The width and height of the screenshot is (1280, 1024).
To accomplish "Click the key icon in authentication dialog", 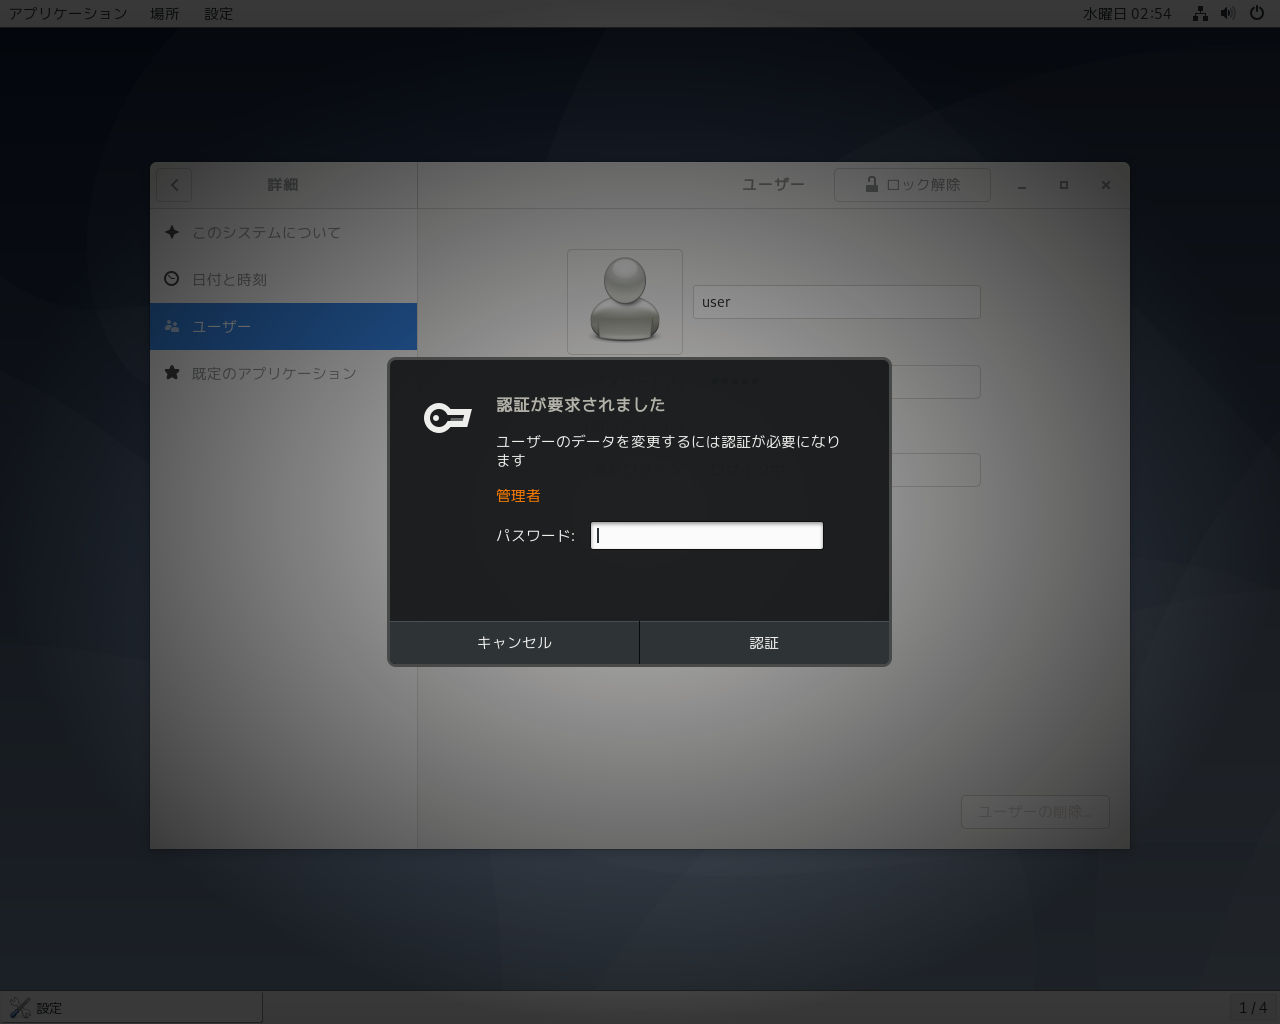I will click(447, 417).
